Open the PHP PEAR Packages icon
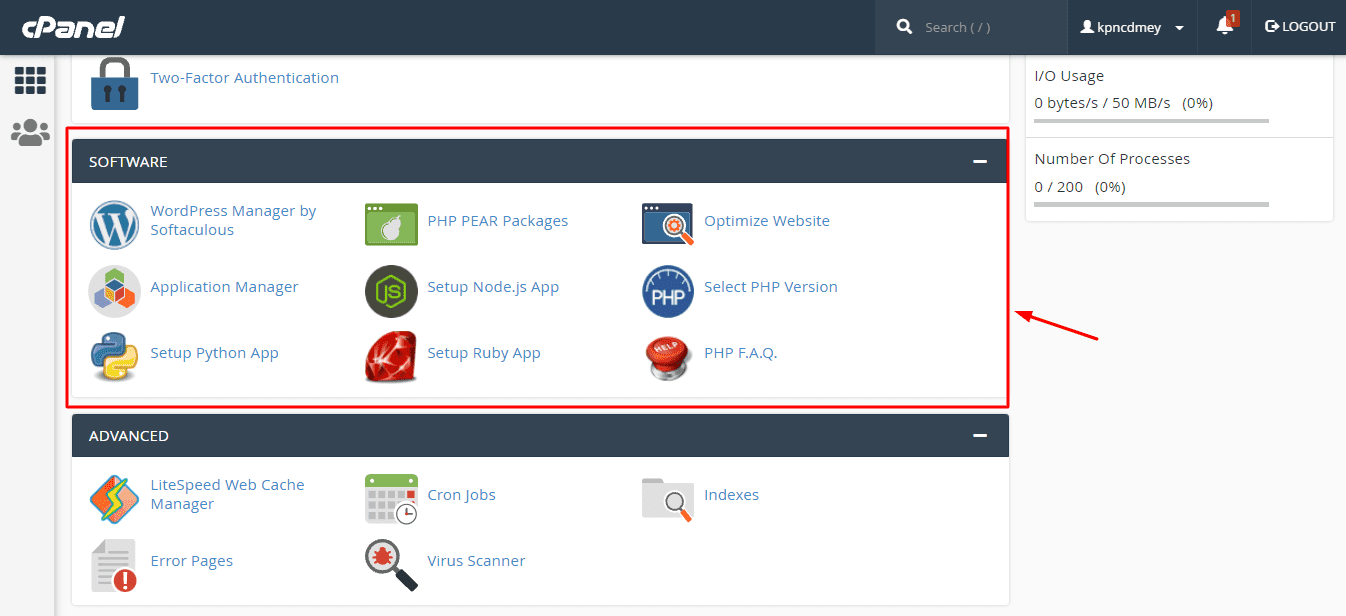The height and width of the screenshot is (616, 1346). point(391,224)
